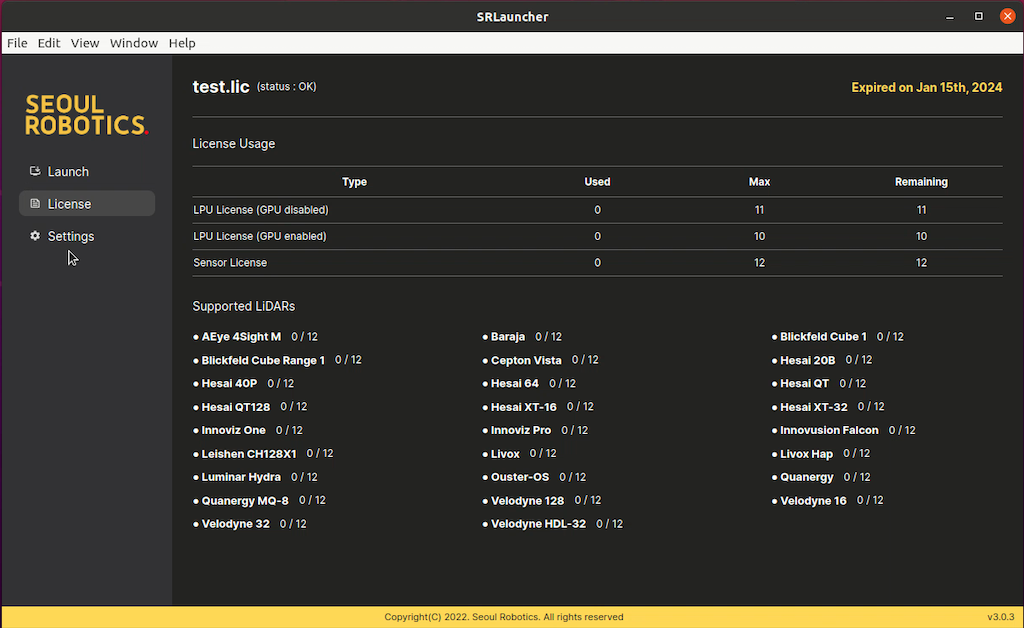Click the Cepton Vista entry
The width and height of the screenshot is (1024, 628).
(x=540, y=360)
